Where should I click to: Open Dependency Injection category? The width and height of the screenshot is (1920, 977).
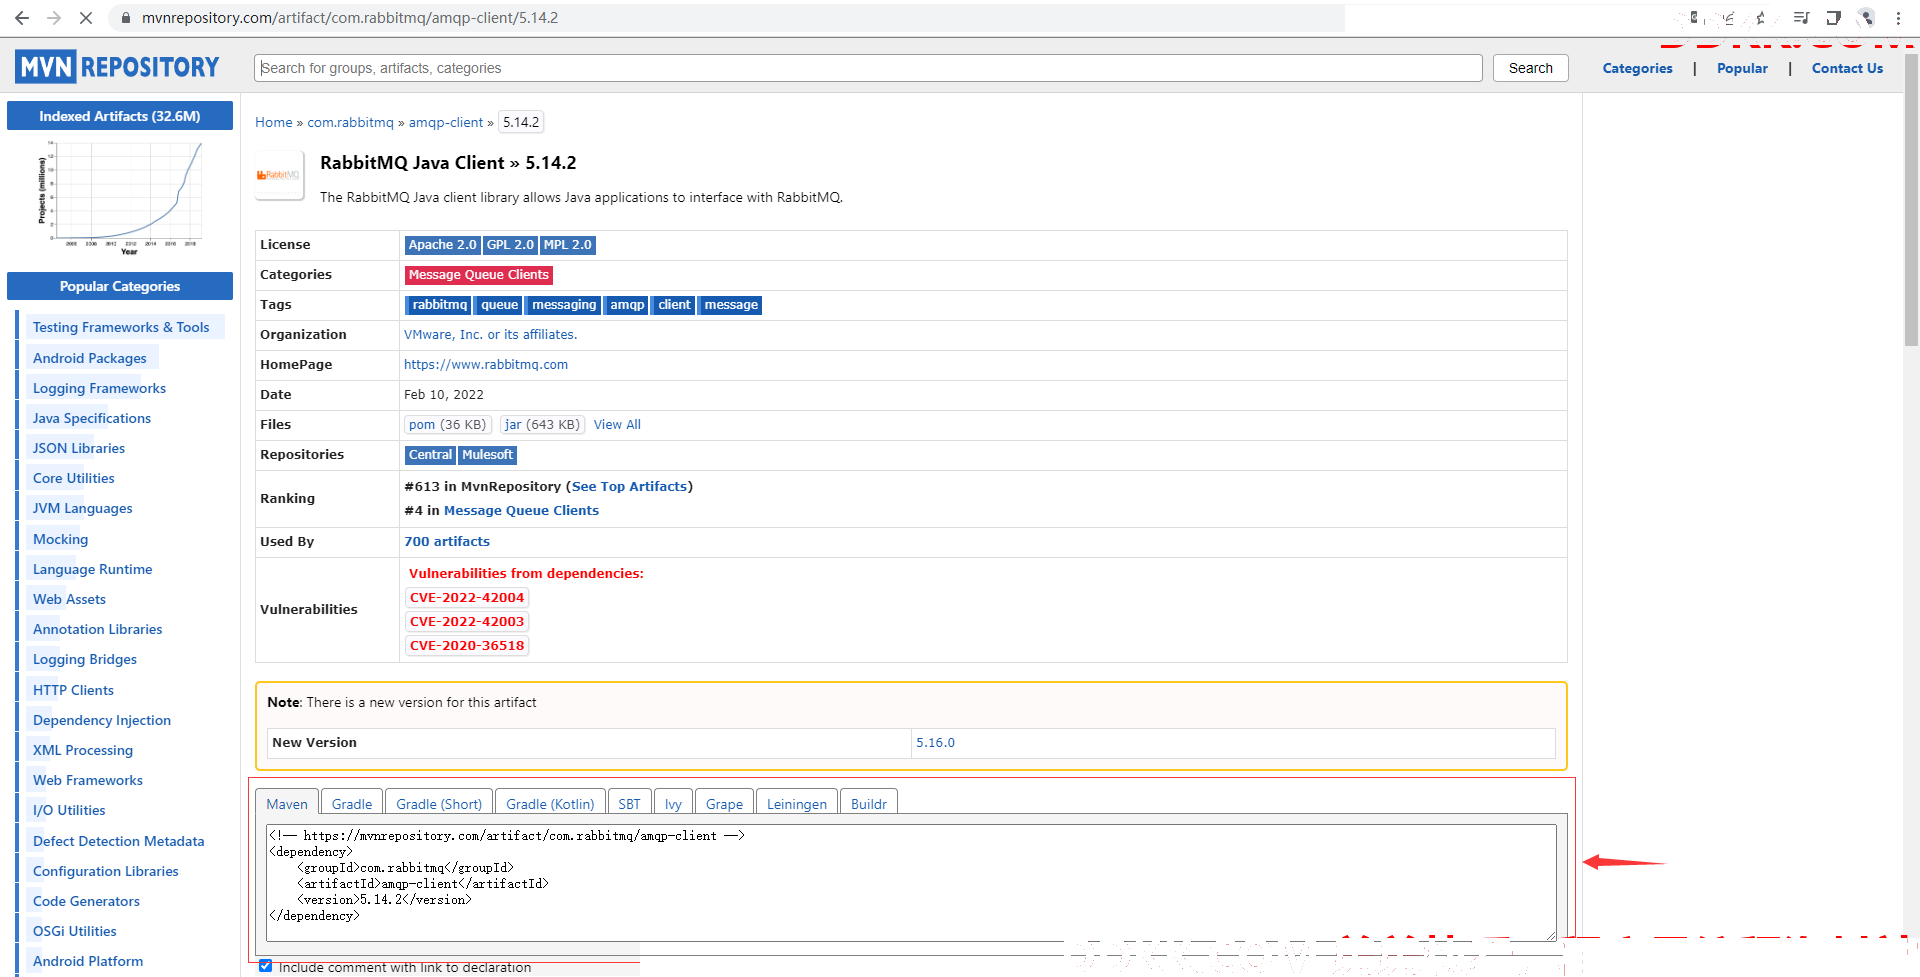[x=102, y=720]
